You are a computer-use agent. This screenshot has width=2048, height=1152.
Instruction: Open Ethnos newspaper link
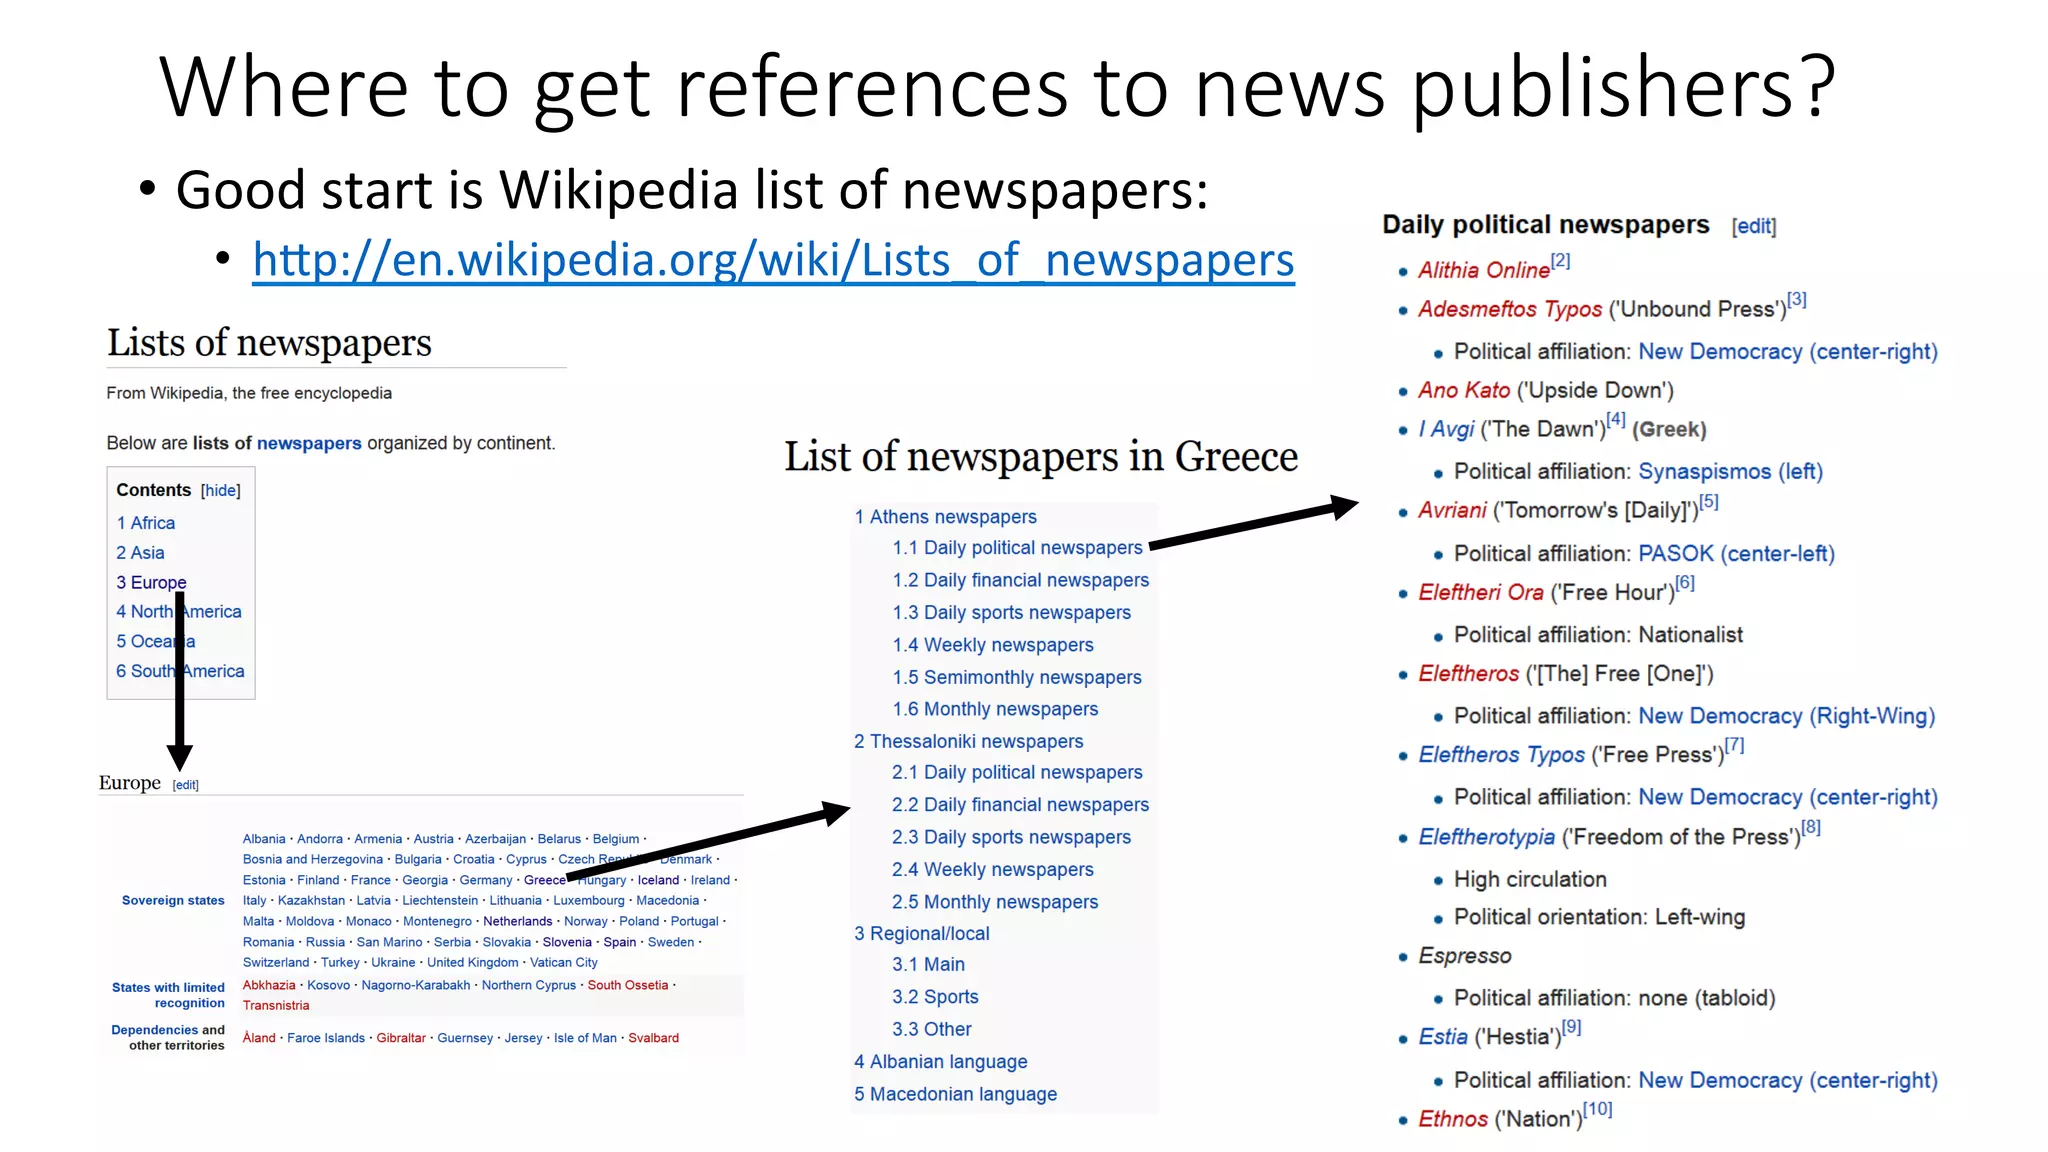(1453, 1119)
